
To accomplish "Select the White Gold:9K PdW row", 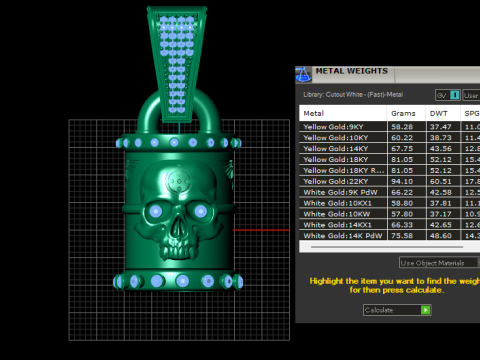I will click(x=390, y=192).
